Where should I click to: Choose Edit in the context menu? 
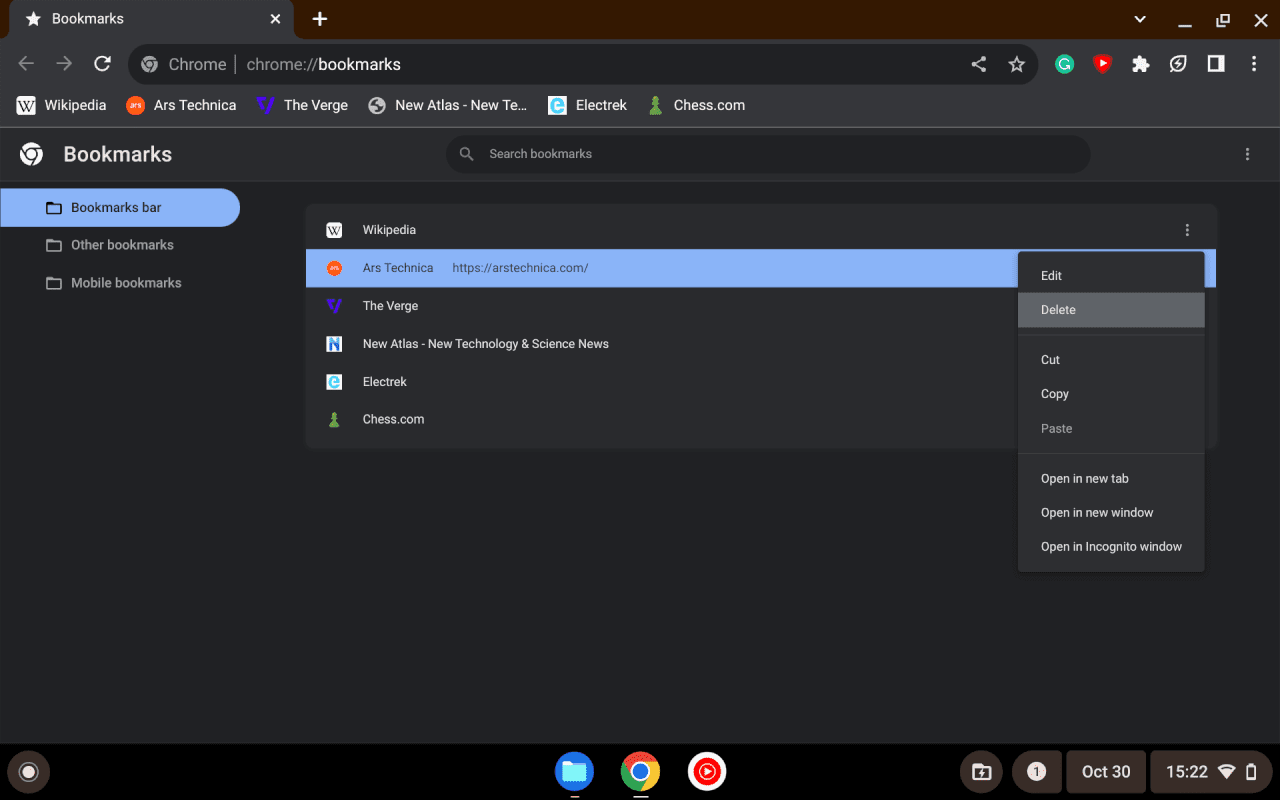(1111, 276)
